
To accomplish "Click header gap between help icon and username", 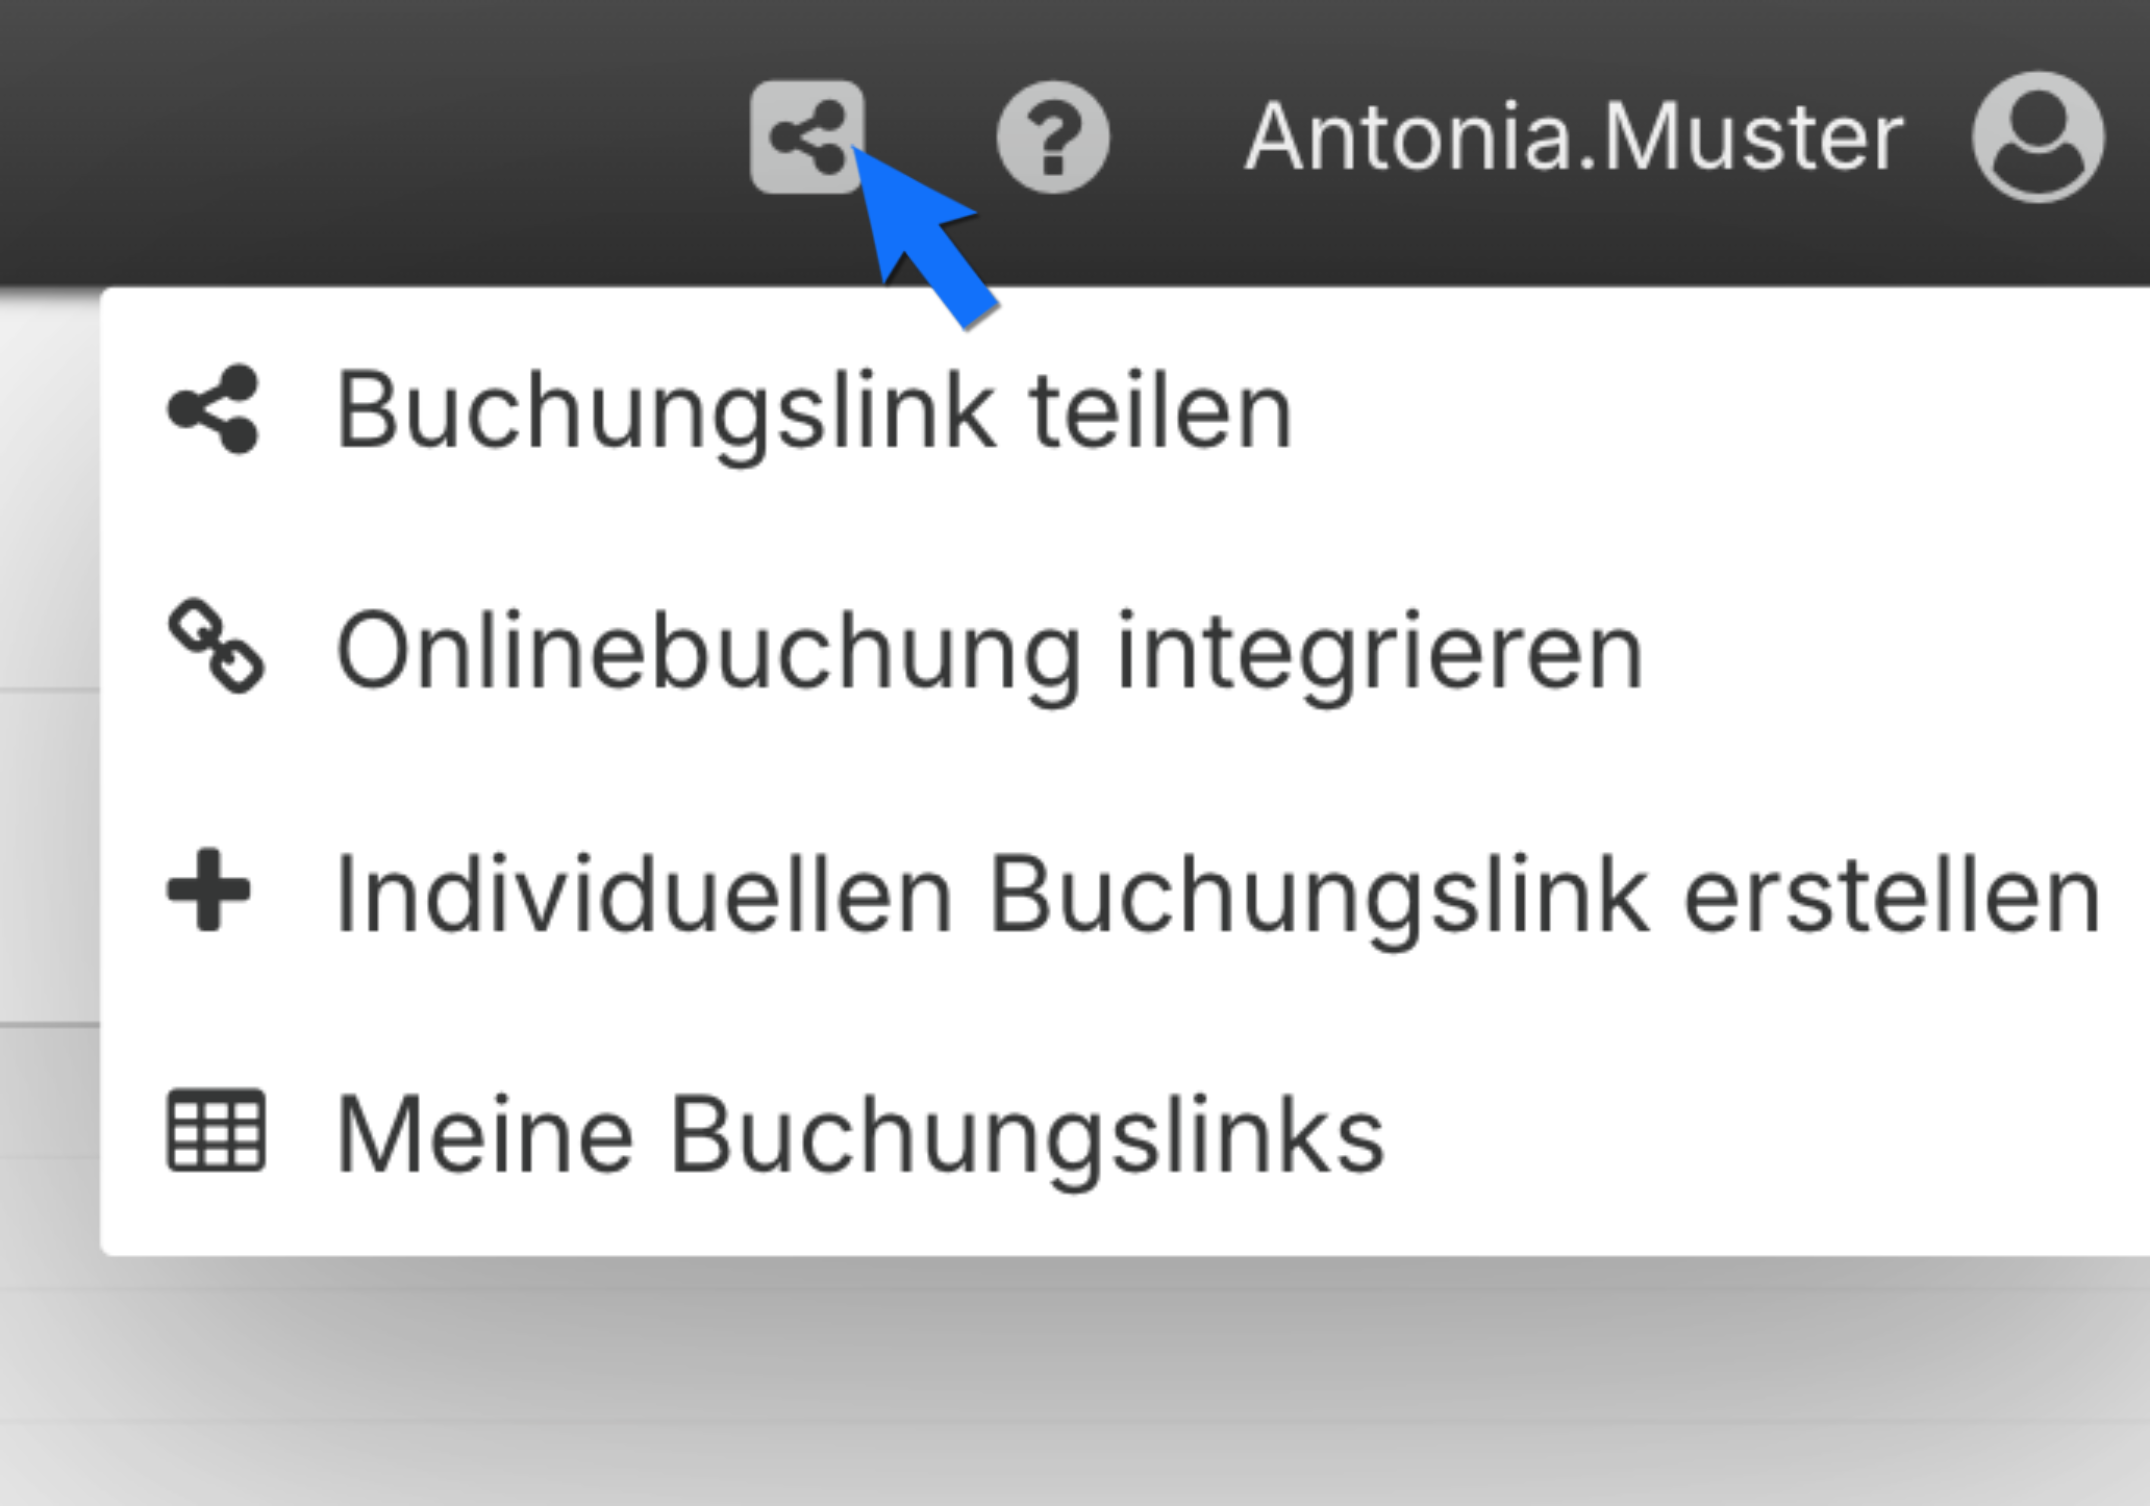I will tap(1175, 137).
